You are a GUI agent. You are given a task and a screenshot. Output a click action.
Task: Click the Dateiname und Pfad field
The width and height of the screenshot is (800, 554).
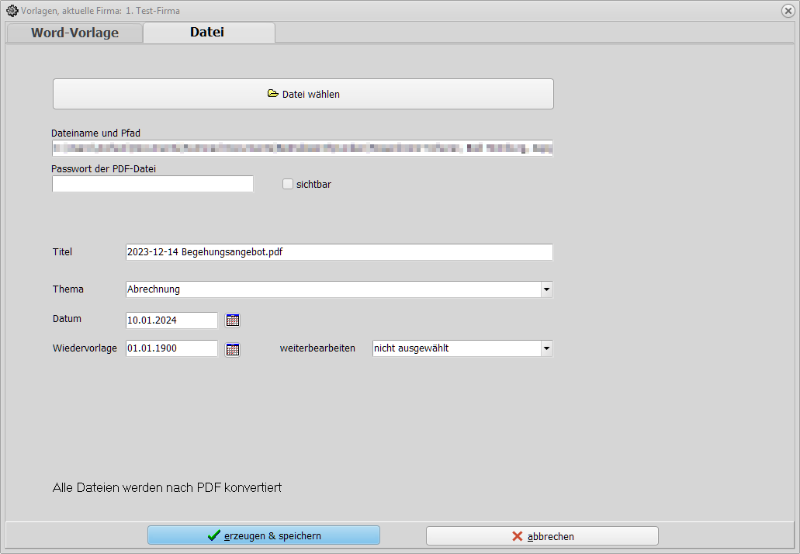(302, 148)
